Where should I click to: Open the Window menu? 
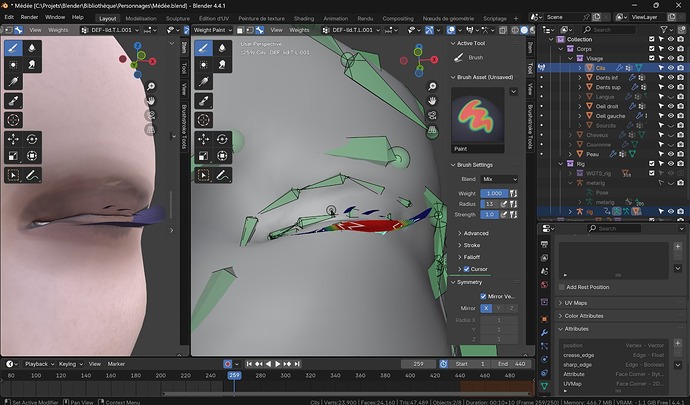click(x=55, y=17)
